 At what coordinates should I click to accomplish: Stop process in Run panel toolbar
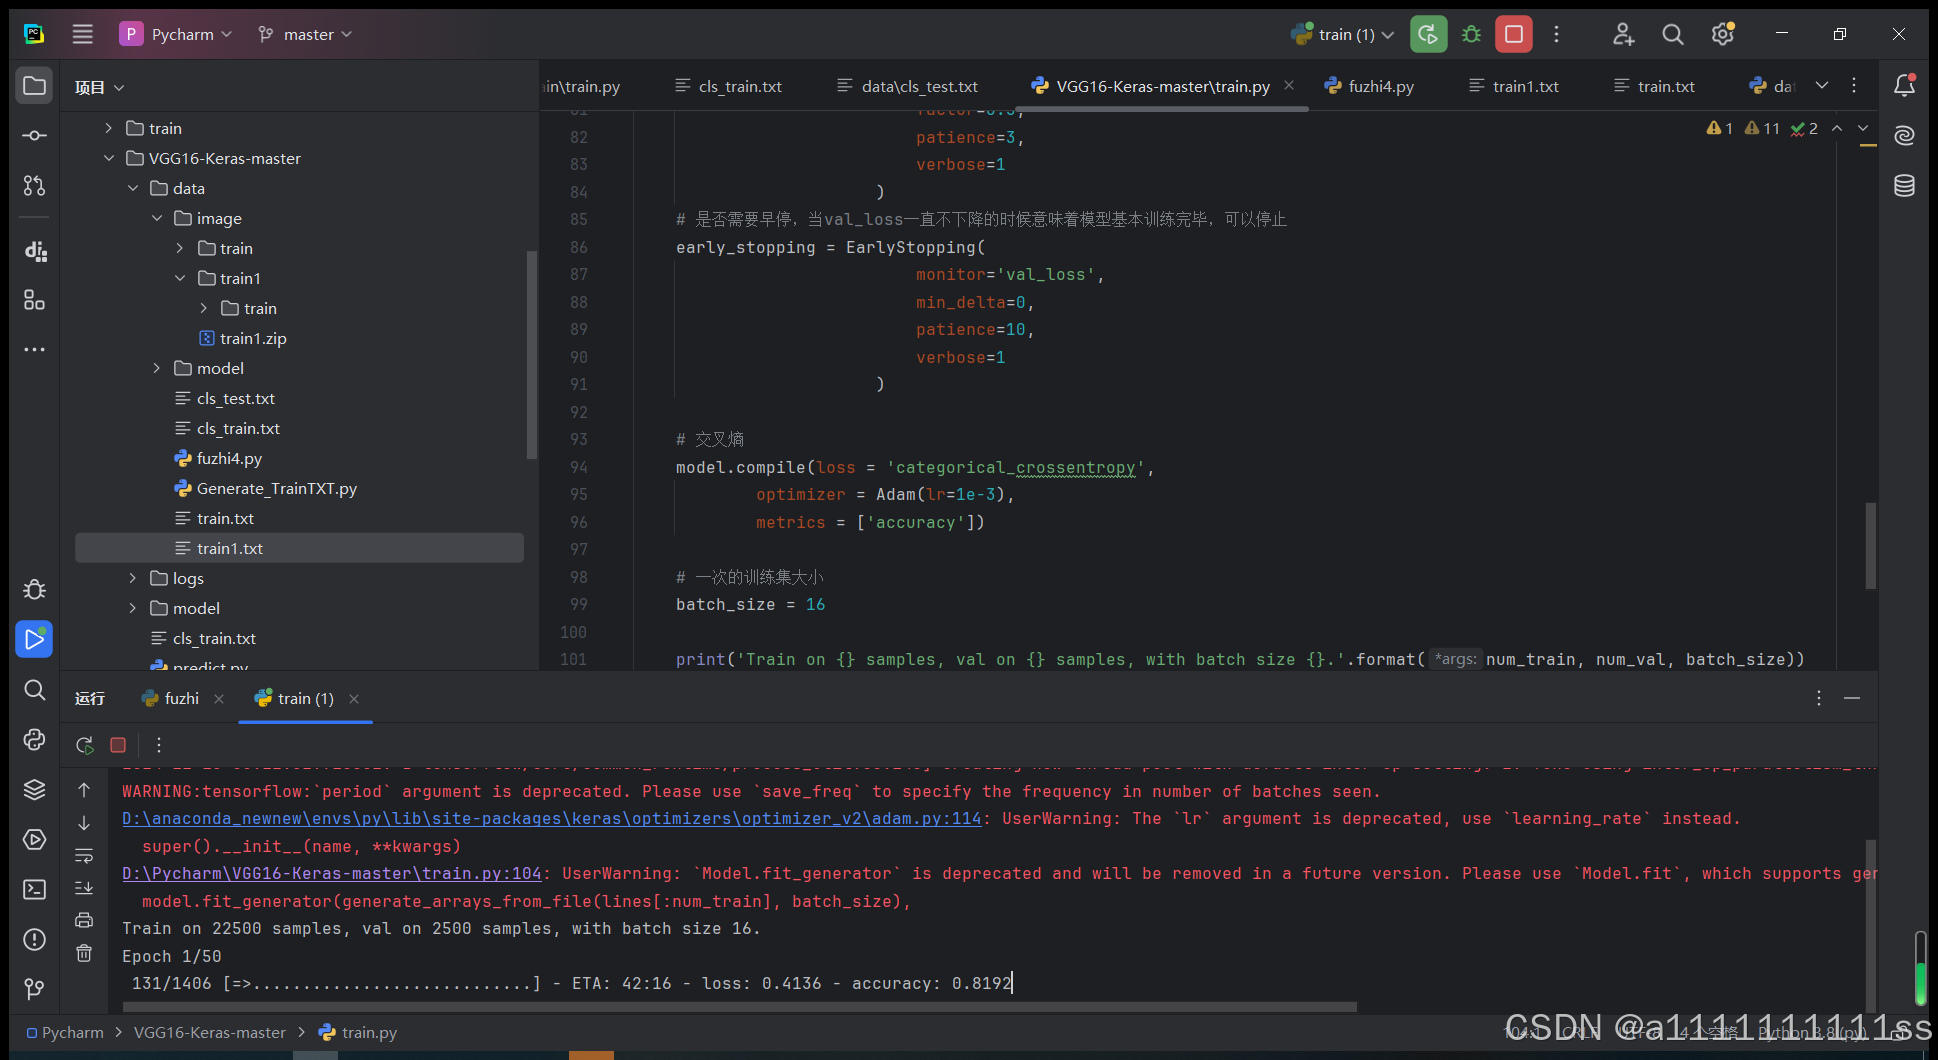[118, 745]
